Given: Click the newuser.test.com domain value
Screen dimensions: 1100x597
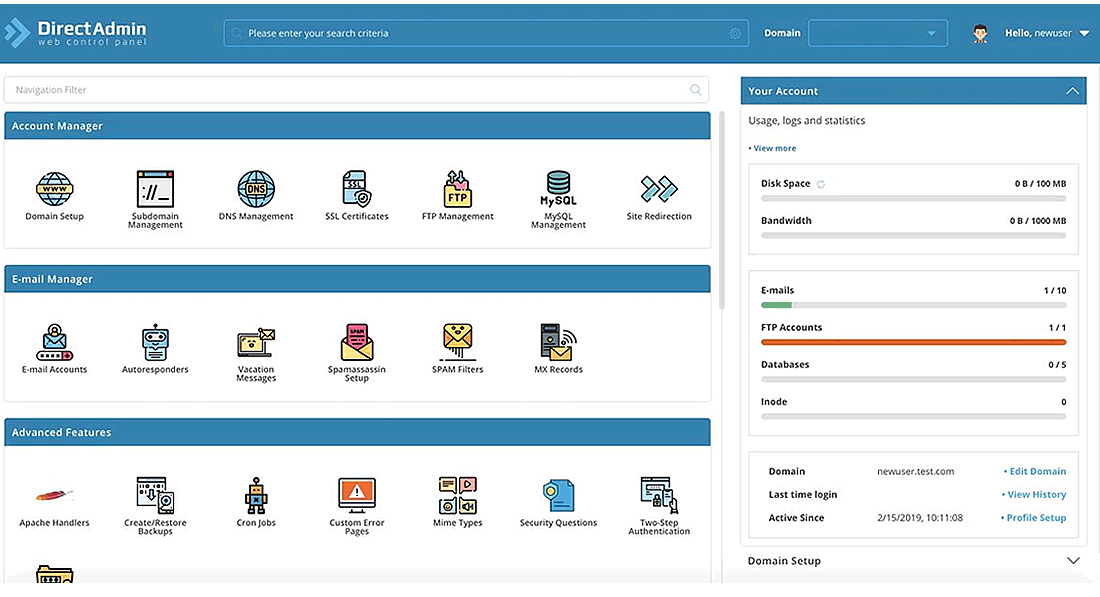Looking at the screenshot, I should (x=915, y=471).
